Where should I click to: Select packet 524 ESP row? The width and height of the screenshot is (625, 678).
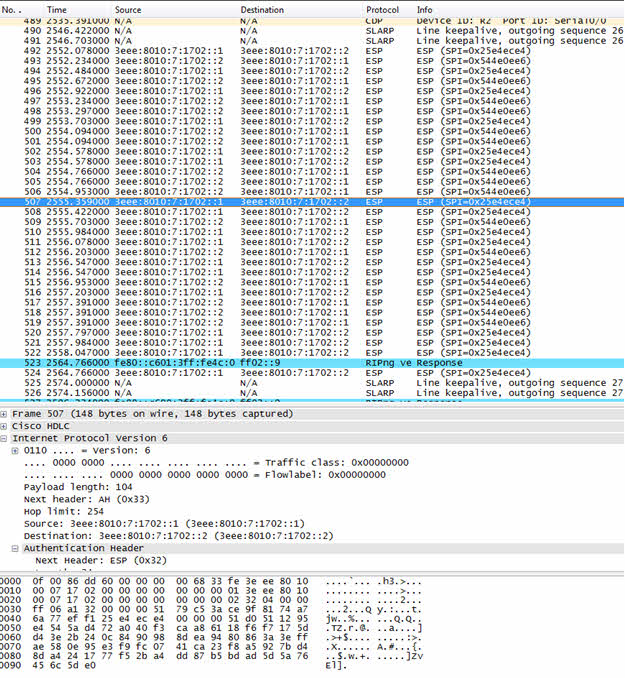click(x=312, y=373)
